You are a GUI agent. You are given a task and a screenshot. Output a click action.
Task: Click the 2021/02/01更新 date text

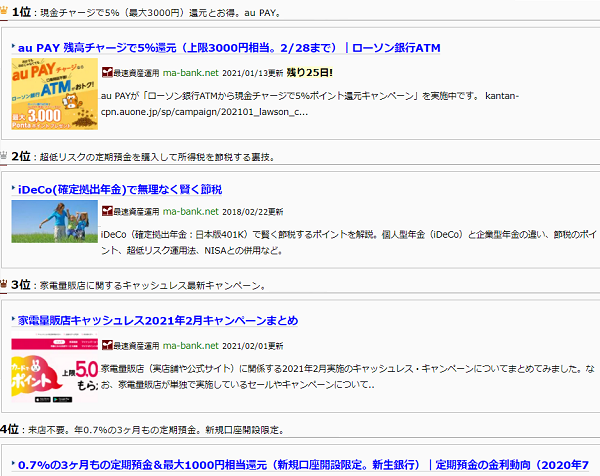(253, 346)
